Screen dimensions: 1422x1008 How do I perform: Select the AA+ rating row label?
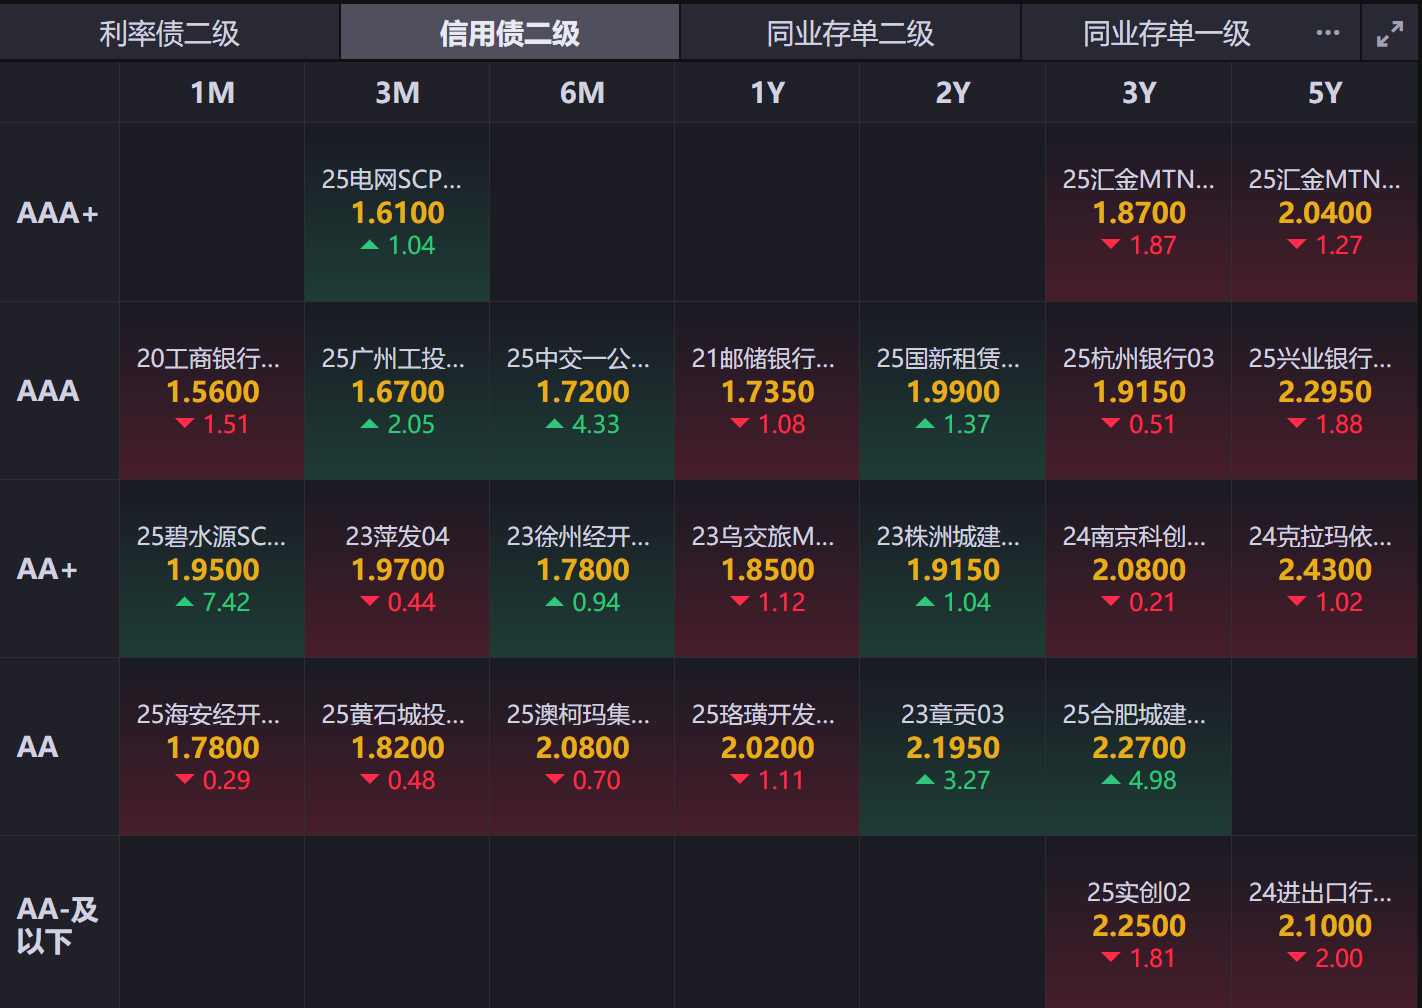(x=47, y=569)
